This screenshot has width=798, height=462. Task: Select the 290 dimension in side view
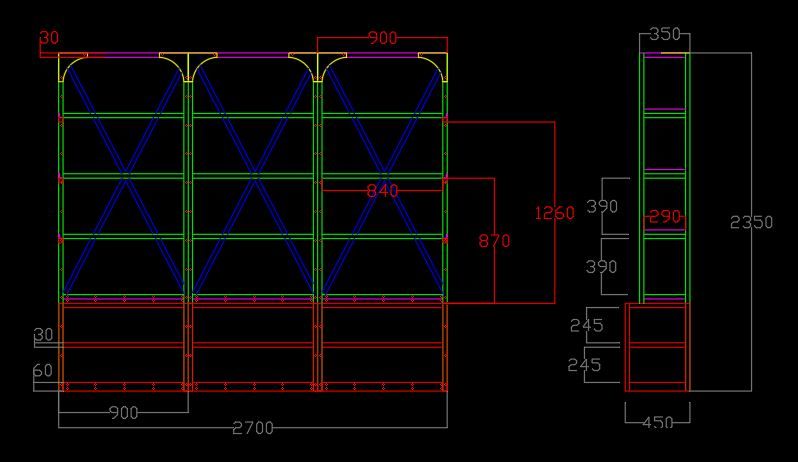(665, 217)
